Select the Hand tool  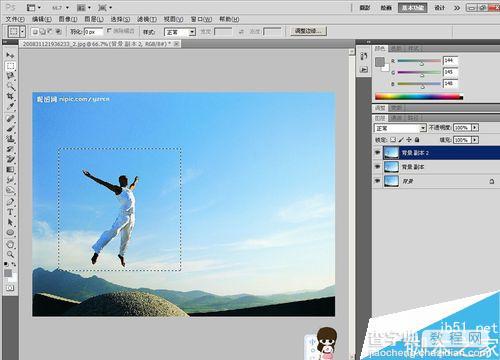(10, 244)
